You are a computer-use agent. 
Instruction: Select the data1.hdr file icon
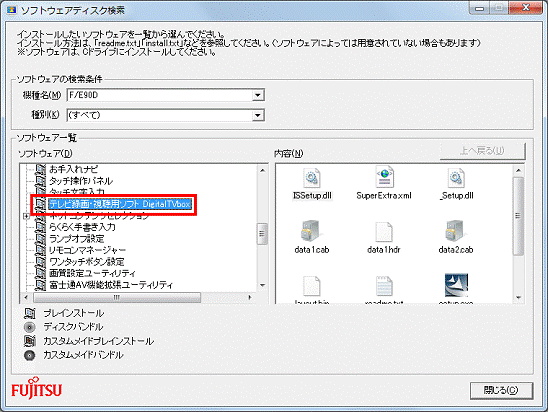[x=384, y=232]
